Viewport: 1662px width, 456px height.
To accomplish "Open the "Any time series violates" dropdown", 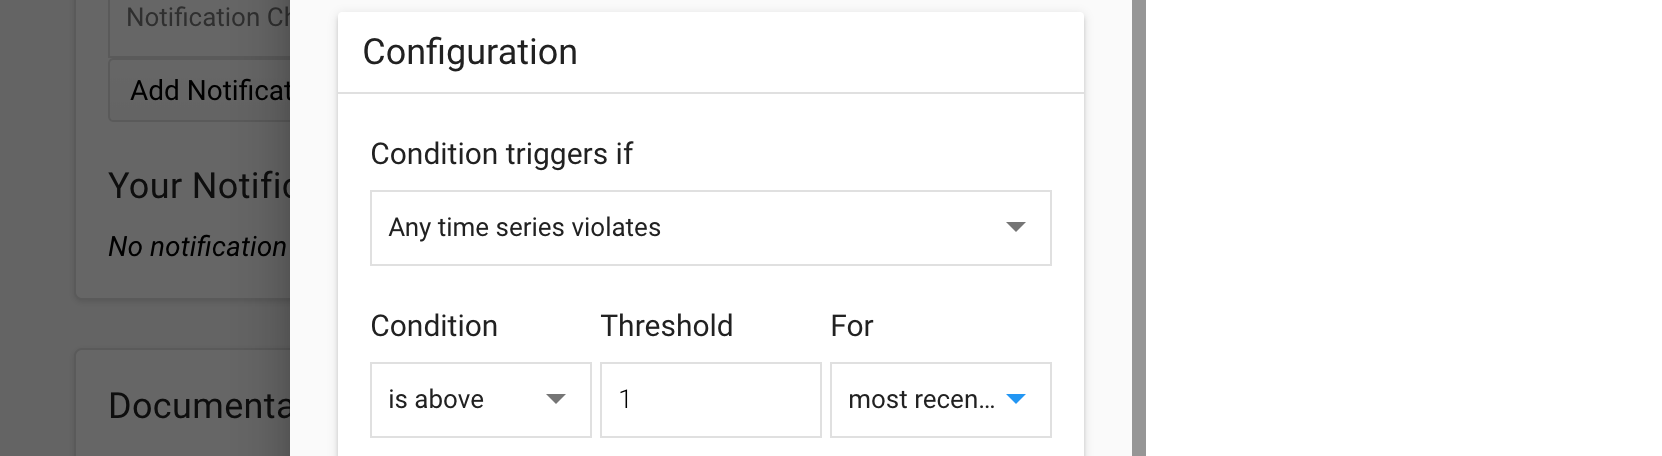I will [x=690, y=228].
